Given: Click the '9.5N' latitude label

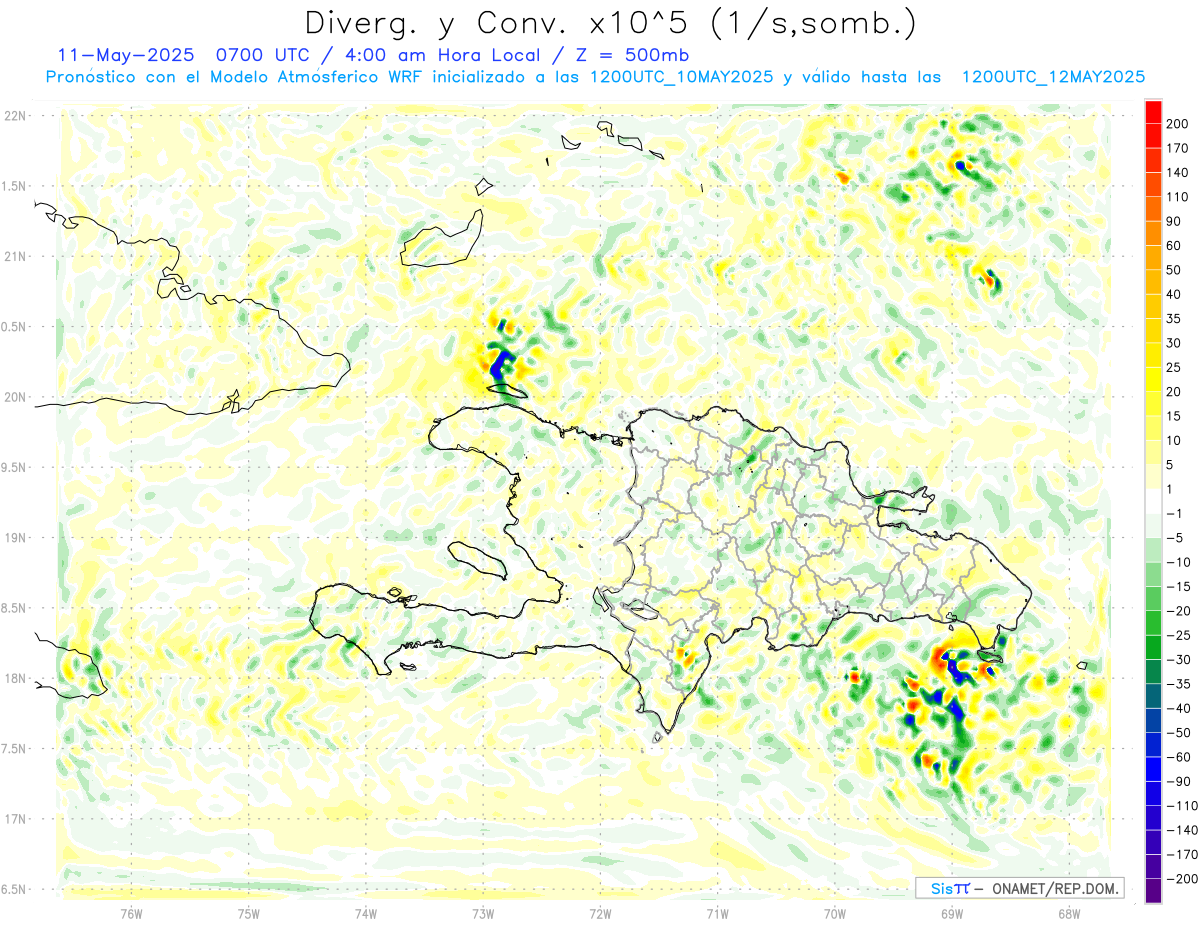Looking at the screenshot, I should click(x=15, y=467).
